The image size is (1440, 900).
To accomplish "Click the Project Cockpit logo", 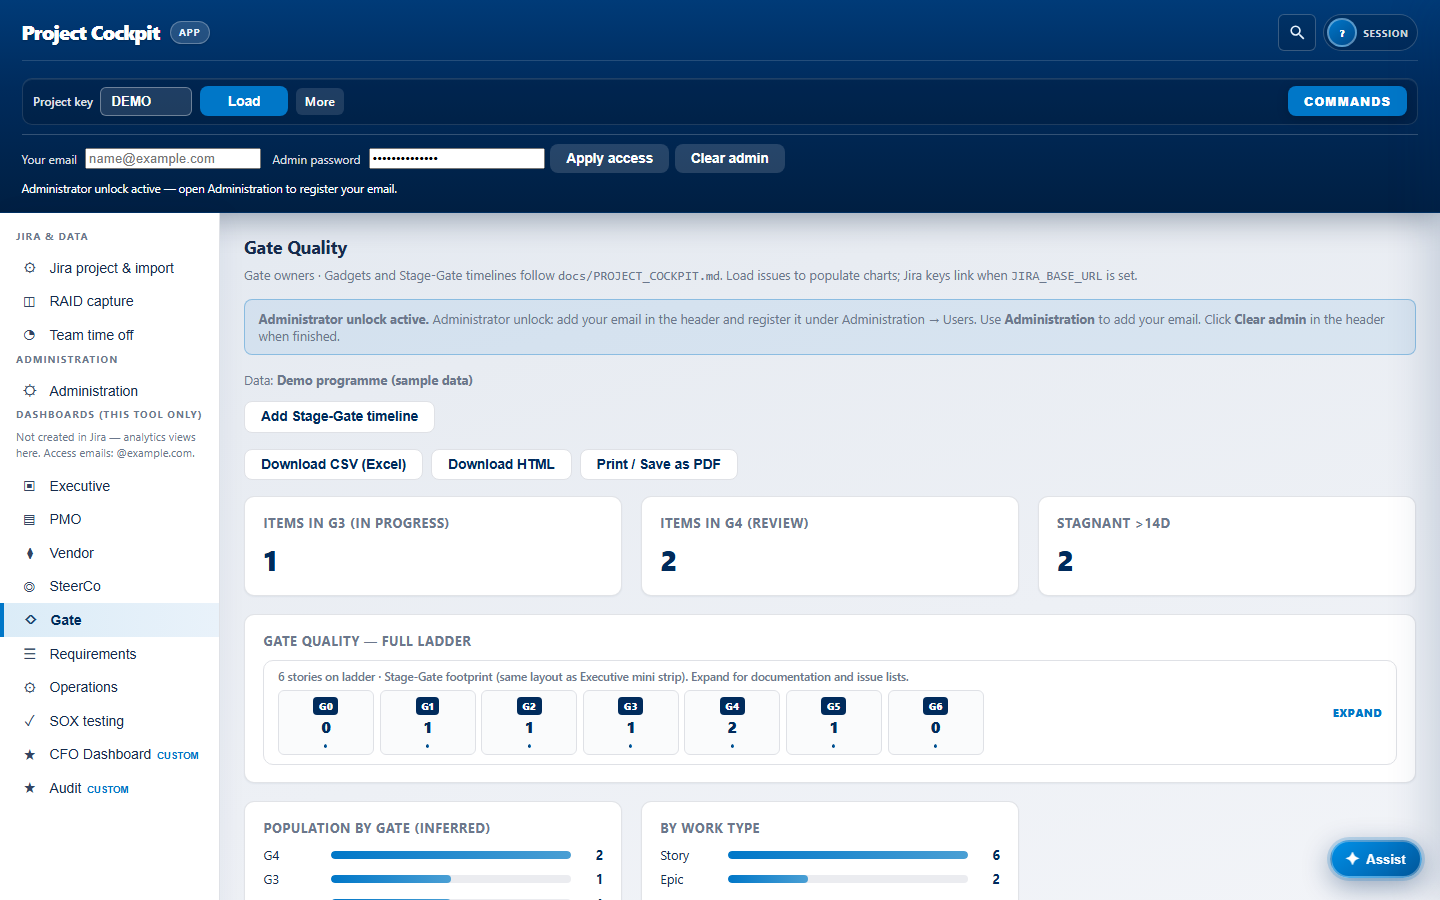I will [91, 33].
